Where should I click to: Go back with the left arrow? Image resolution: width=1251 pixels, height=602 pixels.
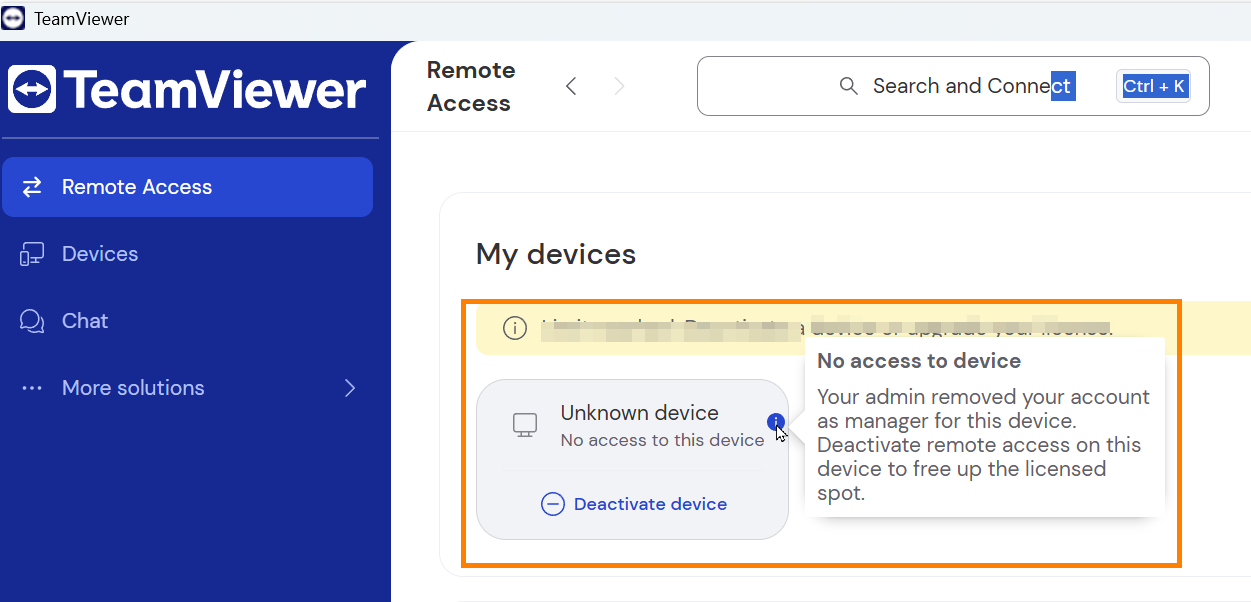(x=571, y=86)
